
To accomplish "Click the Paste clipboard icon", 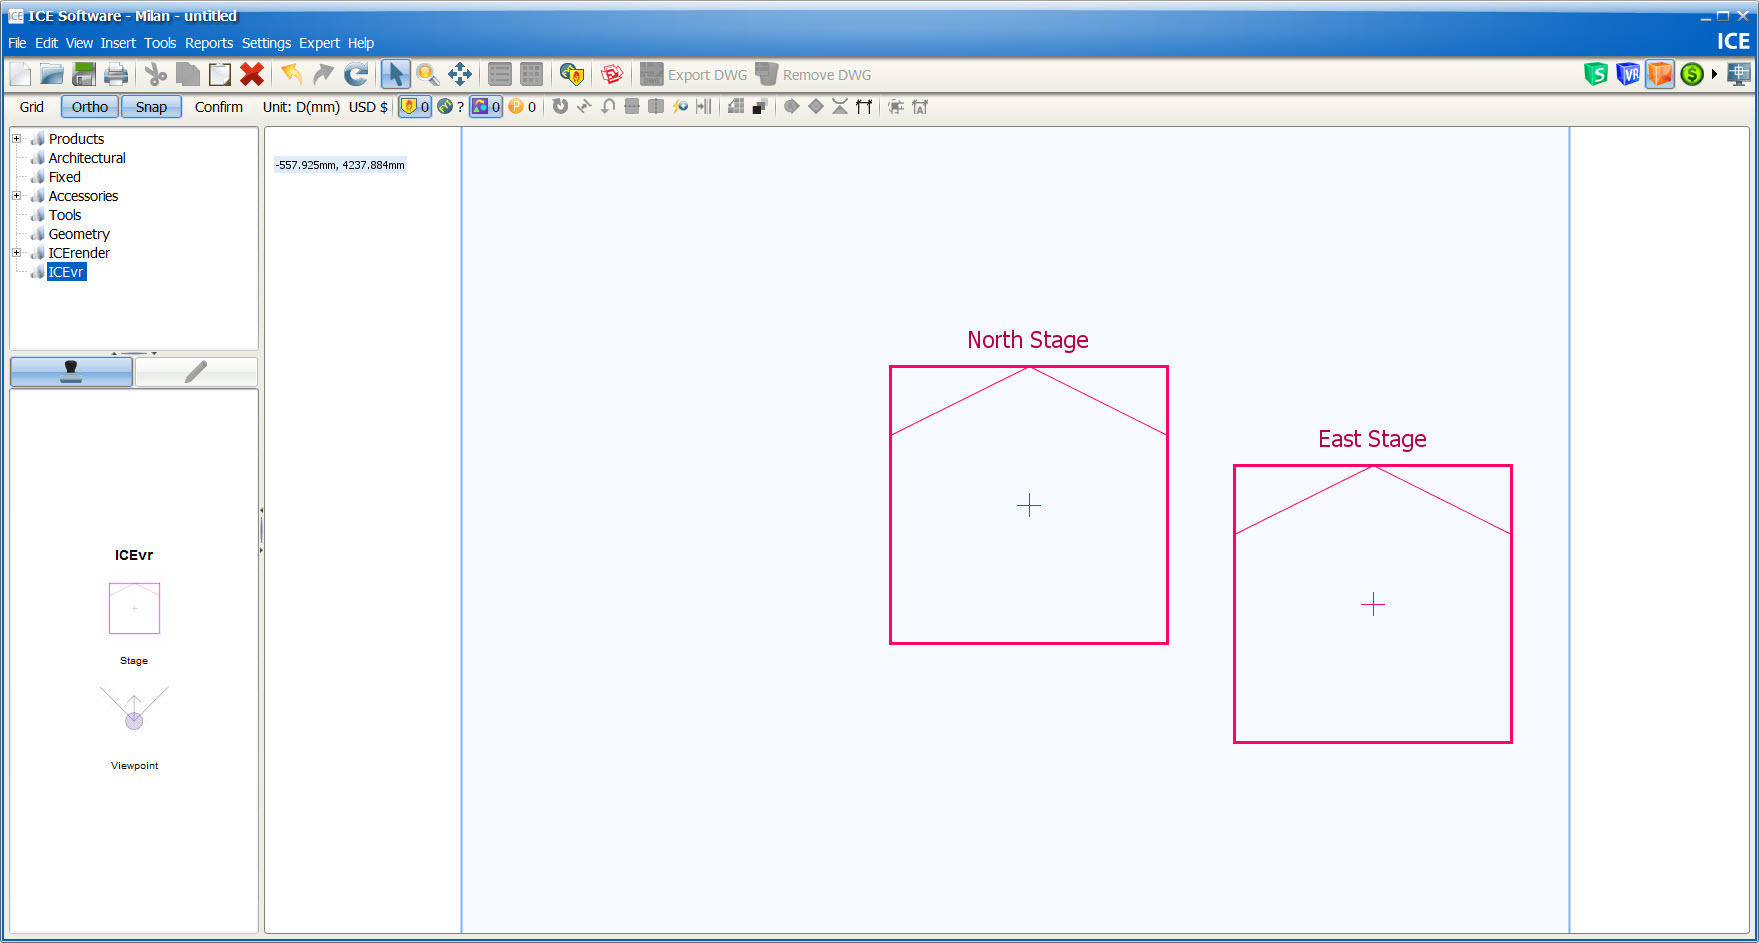I will (x=220, y=74).
